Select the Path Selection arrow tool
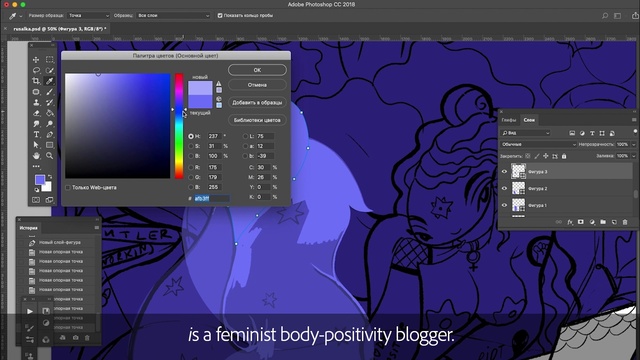 pyautogui.click(x=36, y=145)
